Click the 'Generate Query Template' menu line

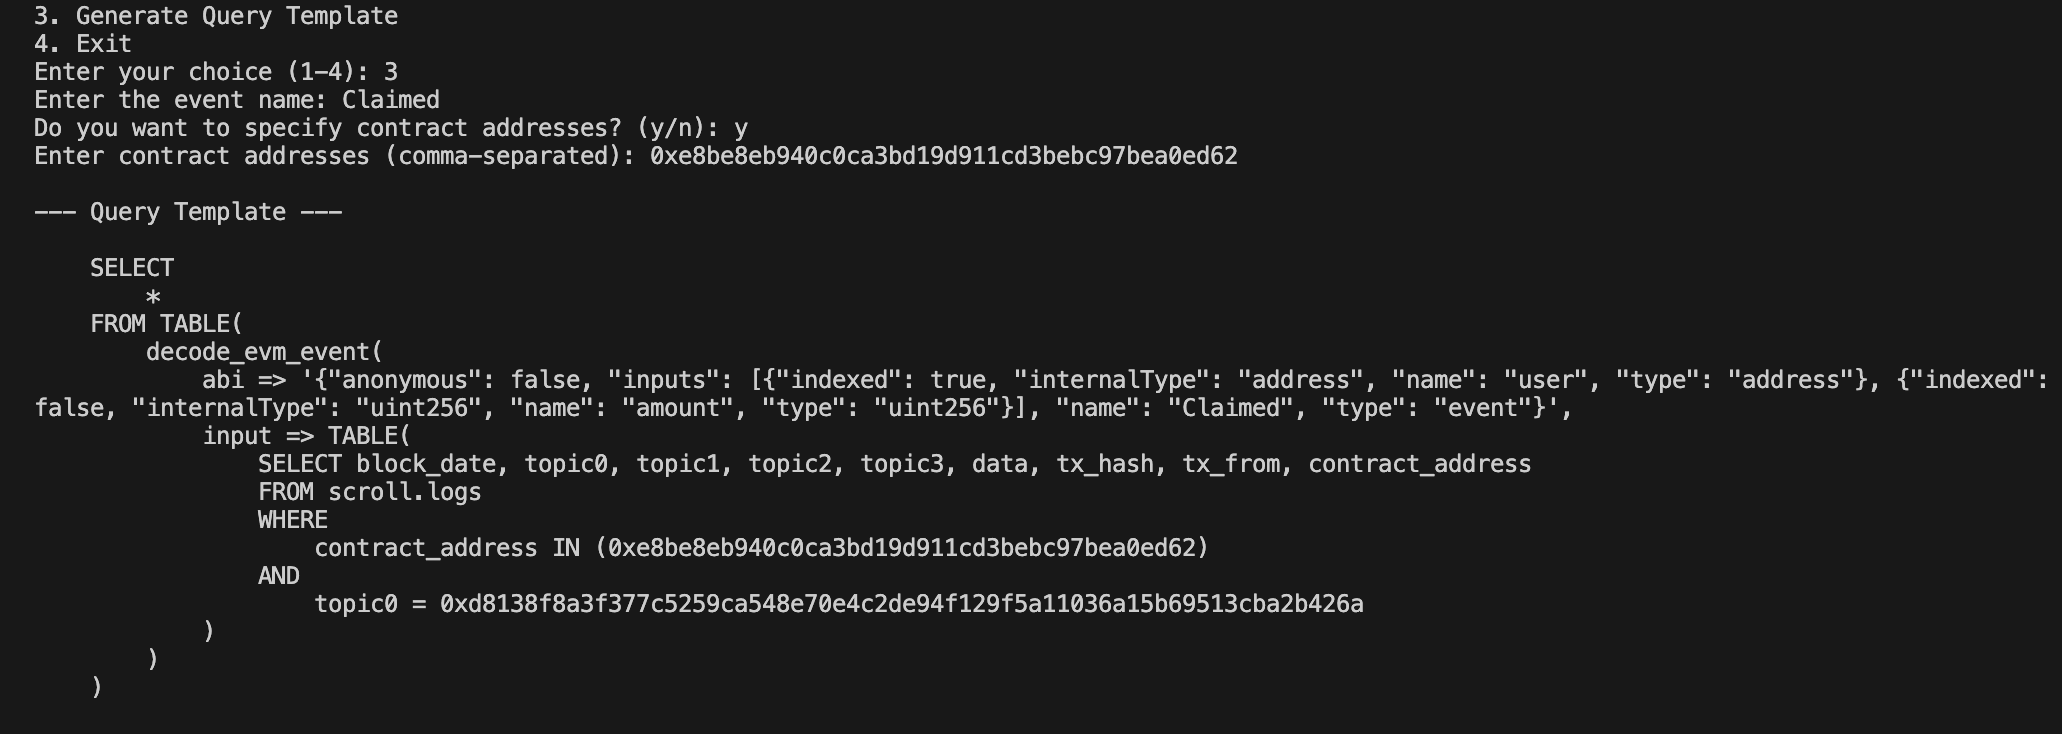click(216, 16)
